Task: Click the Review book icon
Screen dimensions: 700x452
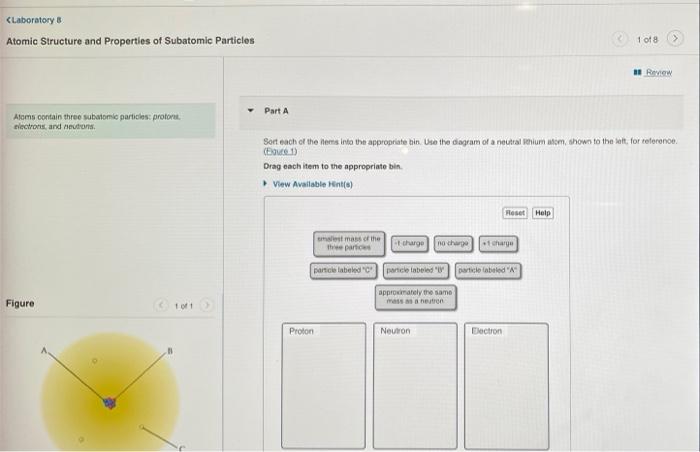Action: pos(638,72)
